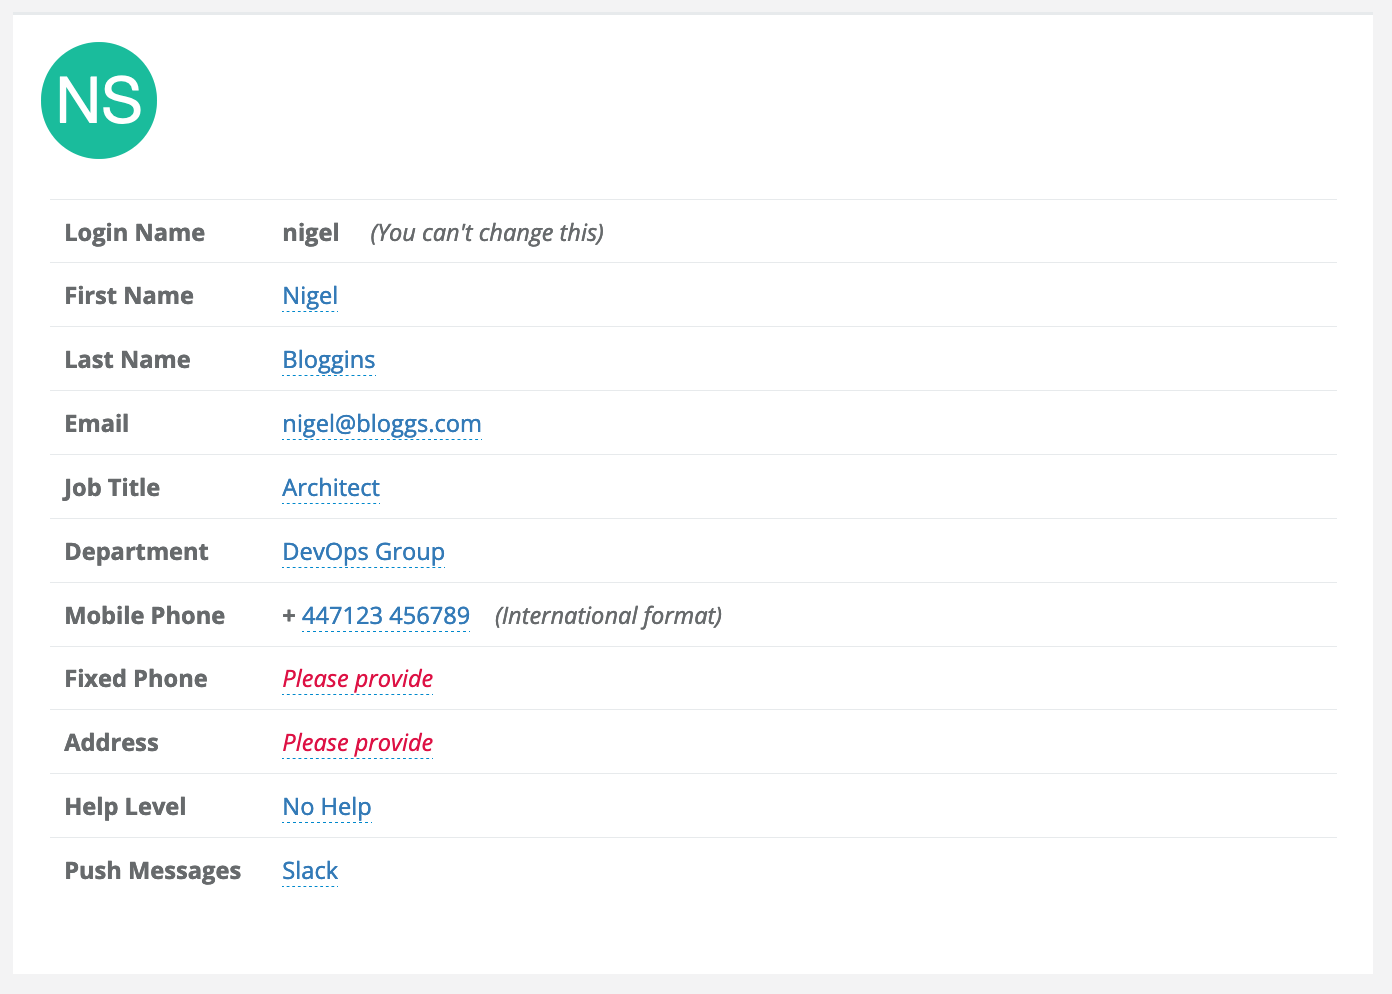Click the nigel@bloggs.com email value
The height and width of the screenshot is (994, 1392).
click(382, 424)
